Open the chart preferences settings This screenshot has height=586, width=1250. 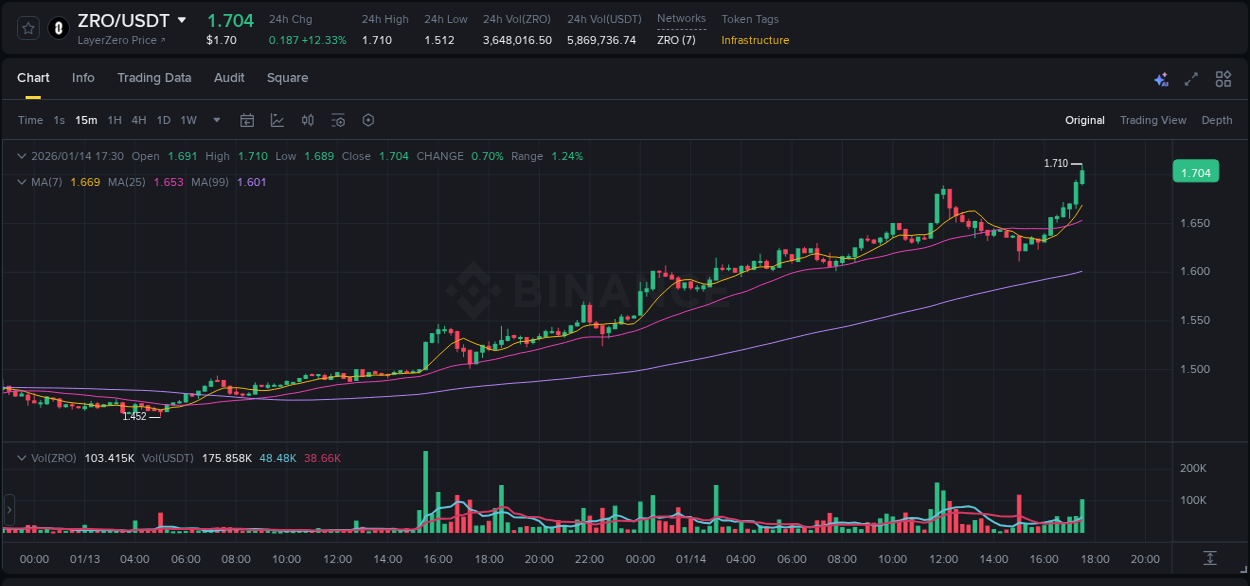pos(368,119)
